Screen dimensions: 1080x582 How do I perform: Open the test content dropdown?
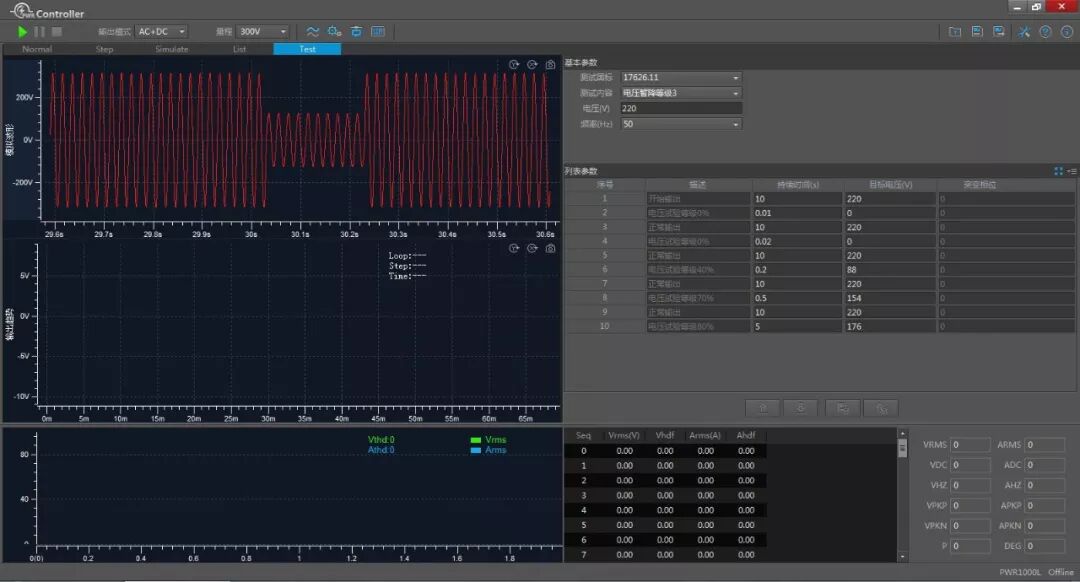click(x=681, y=93)
